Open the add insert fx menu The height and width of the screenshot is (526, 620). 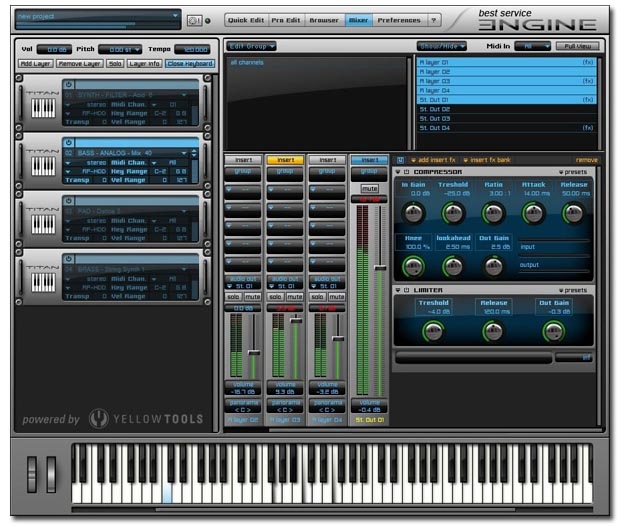point(433,160)
